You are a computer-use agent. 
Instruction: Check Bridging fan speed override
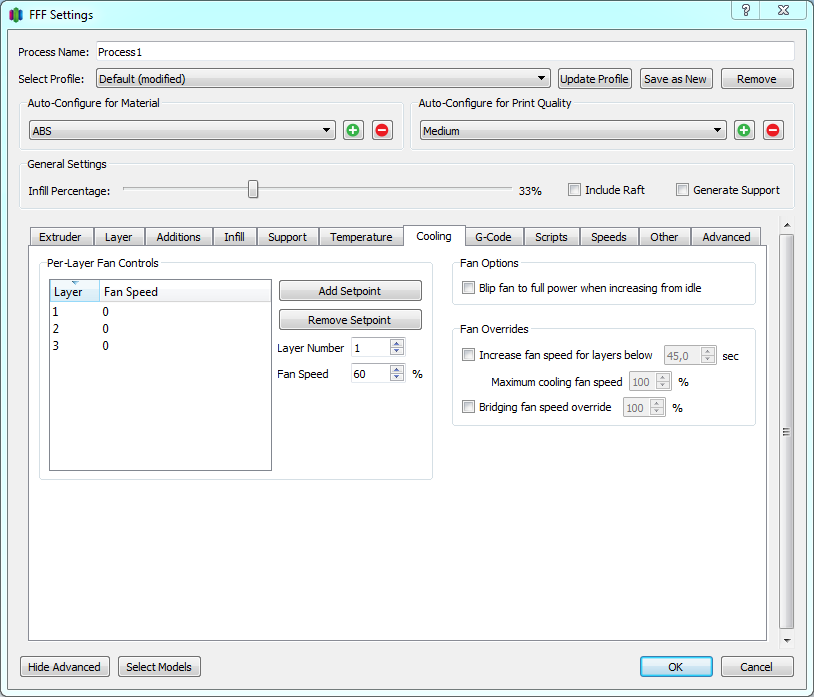[469, 407]
